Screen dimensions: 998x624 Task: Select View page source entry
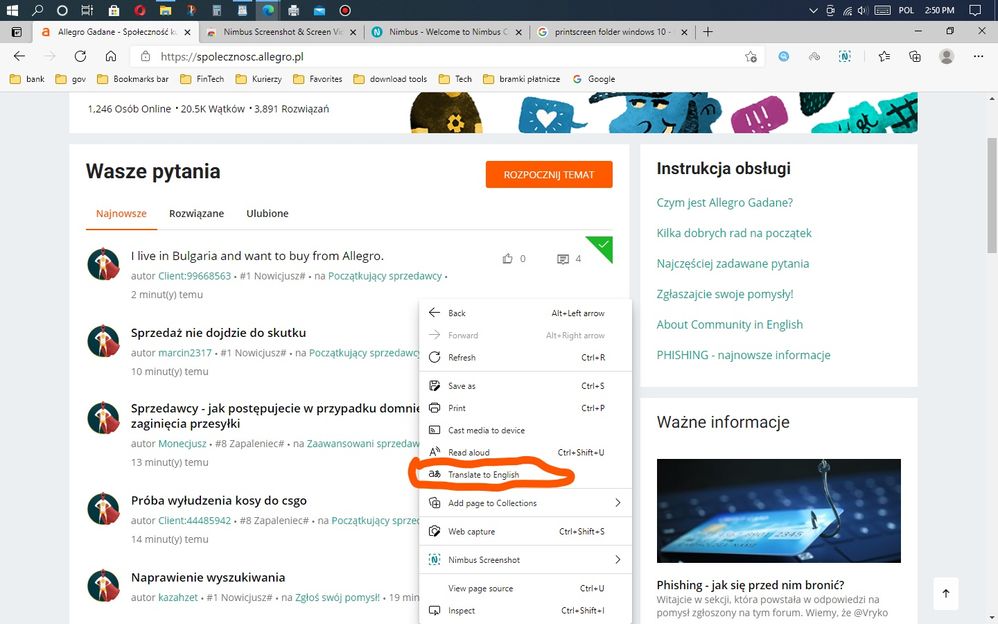coord(525,588)
